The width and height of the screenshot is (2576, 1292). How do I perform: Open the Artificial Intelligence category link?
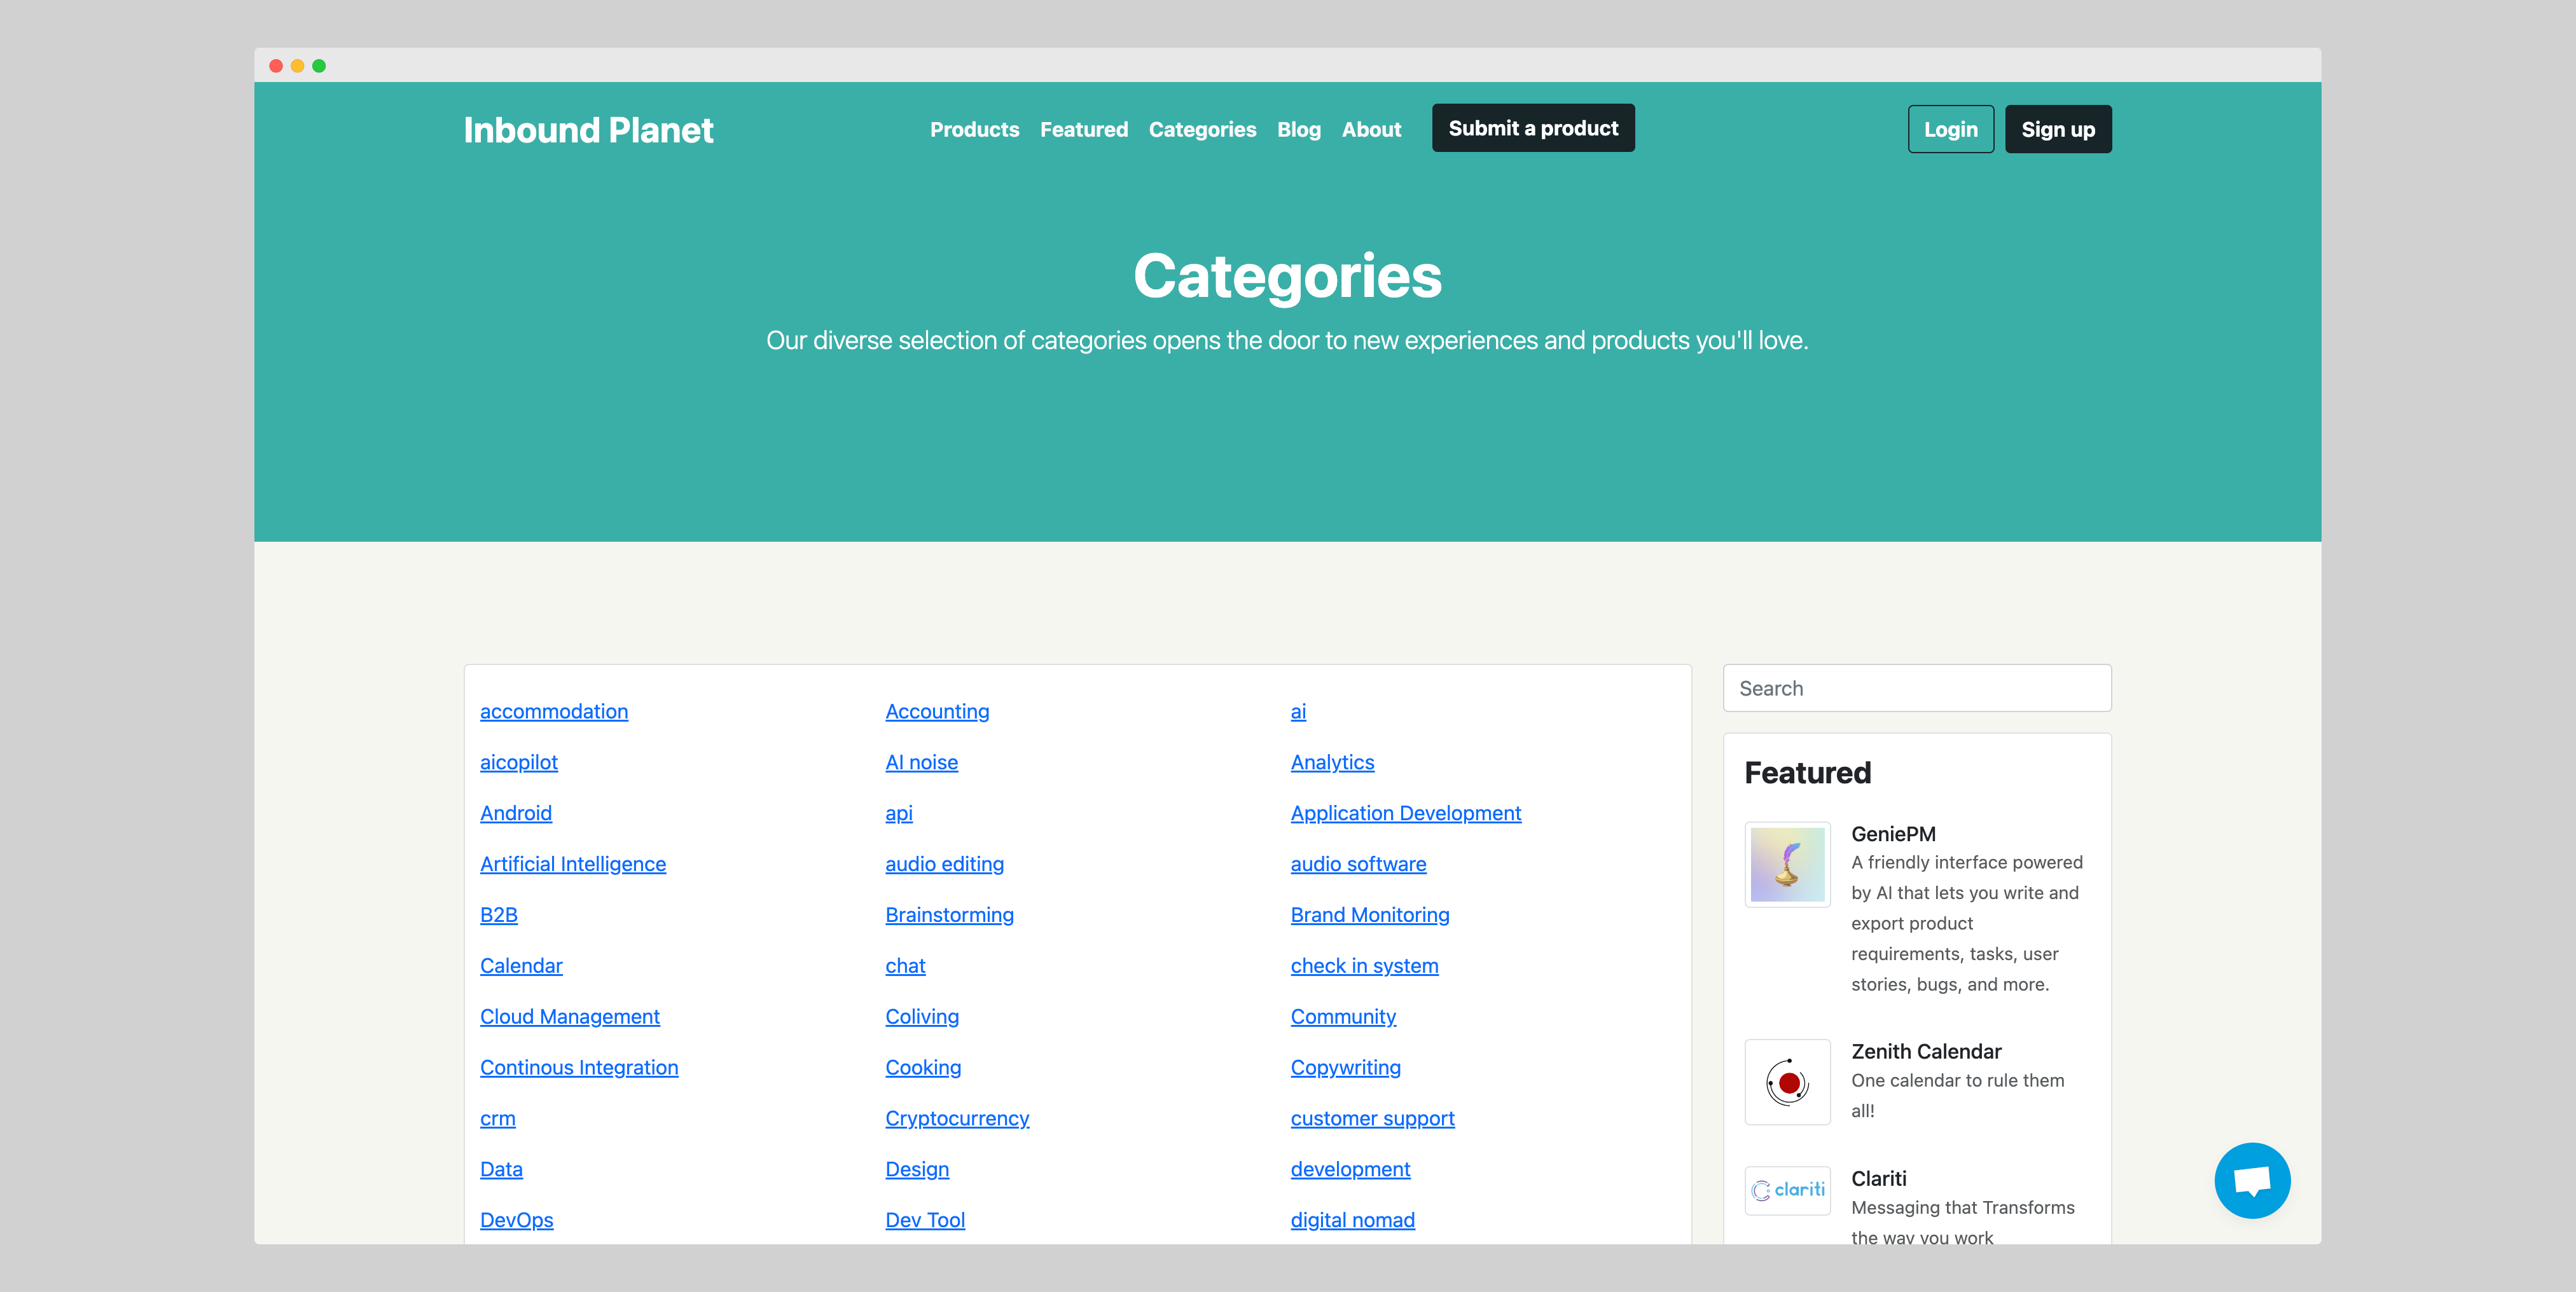(572, 864)
